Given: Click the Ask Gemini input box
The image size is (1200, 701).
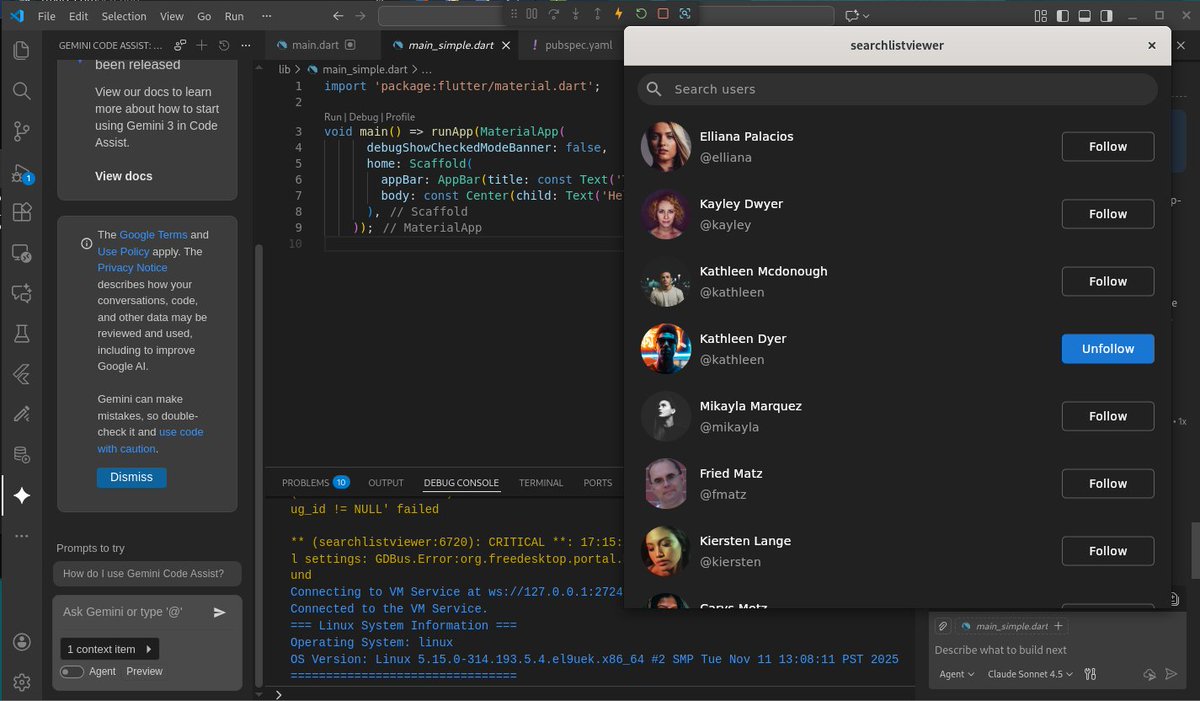Looking at the screenshot, I should 133,612.
